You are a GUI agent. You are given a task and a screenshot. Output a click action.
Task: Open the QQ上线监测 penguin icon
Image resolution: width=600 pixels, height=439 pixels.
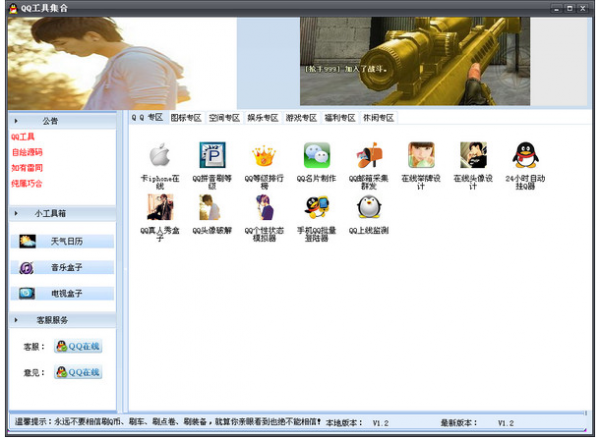[369, 207]
